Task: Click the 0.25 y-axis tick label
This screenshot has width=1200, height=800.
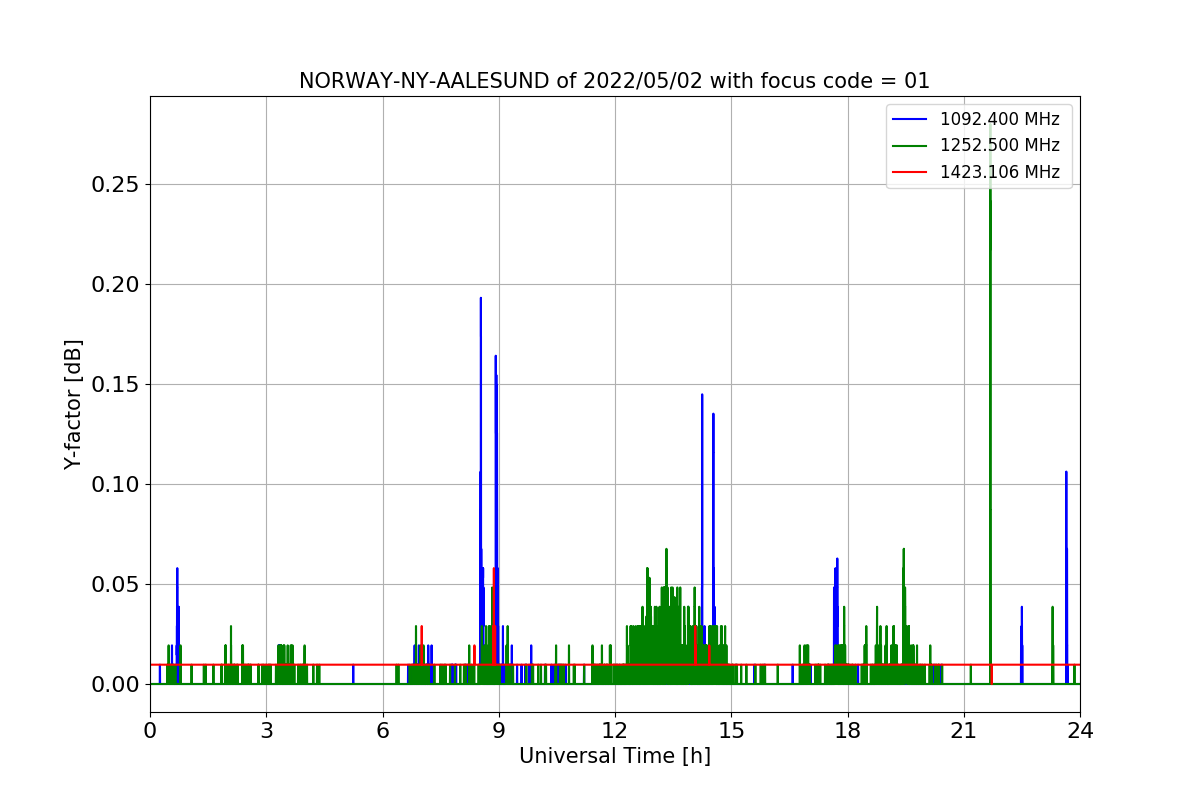Action: [116, 185]
